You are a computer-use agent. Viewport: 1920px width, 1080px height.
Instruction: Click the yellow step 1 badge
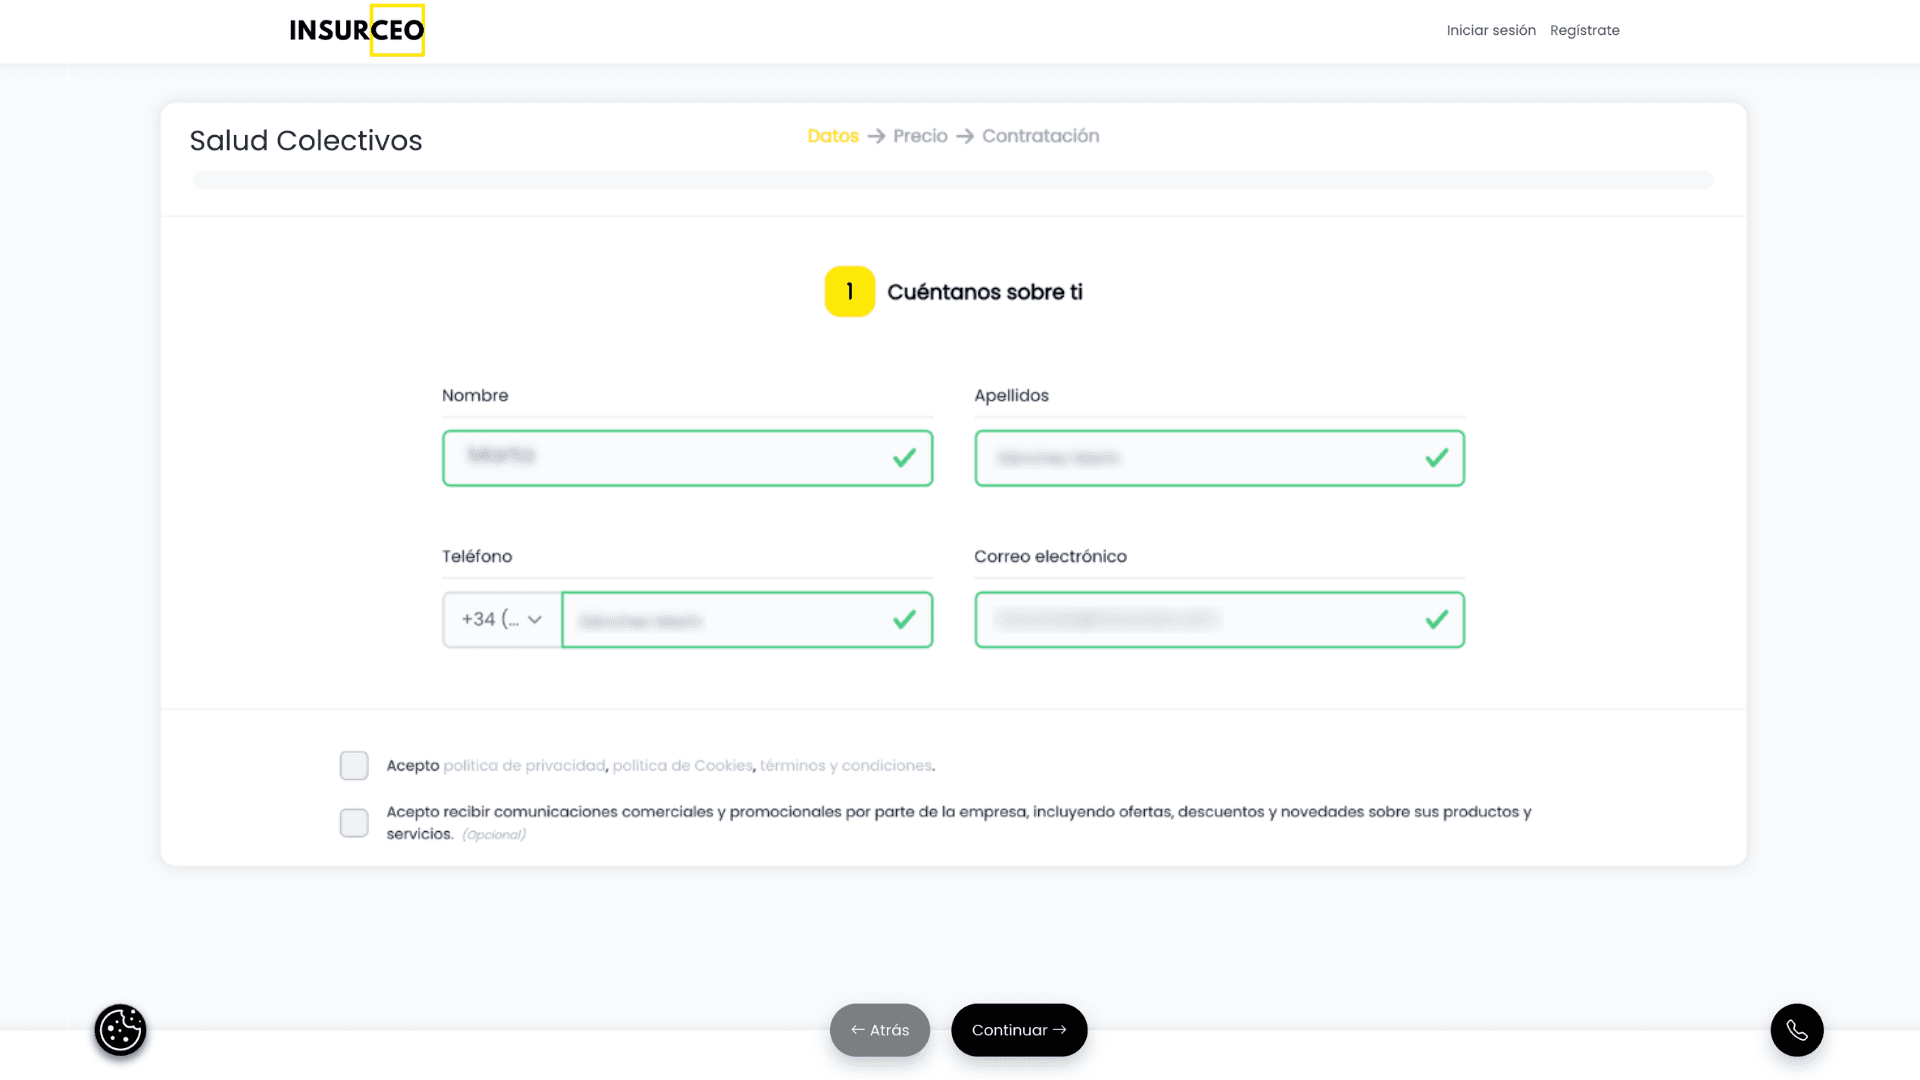pos(849,291)
